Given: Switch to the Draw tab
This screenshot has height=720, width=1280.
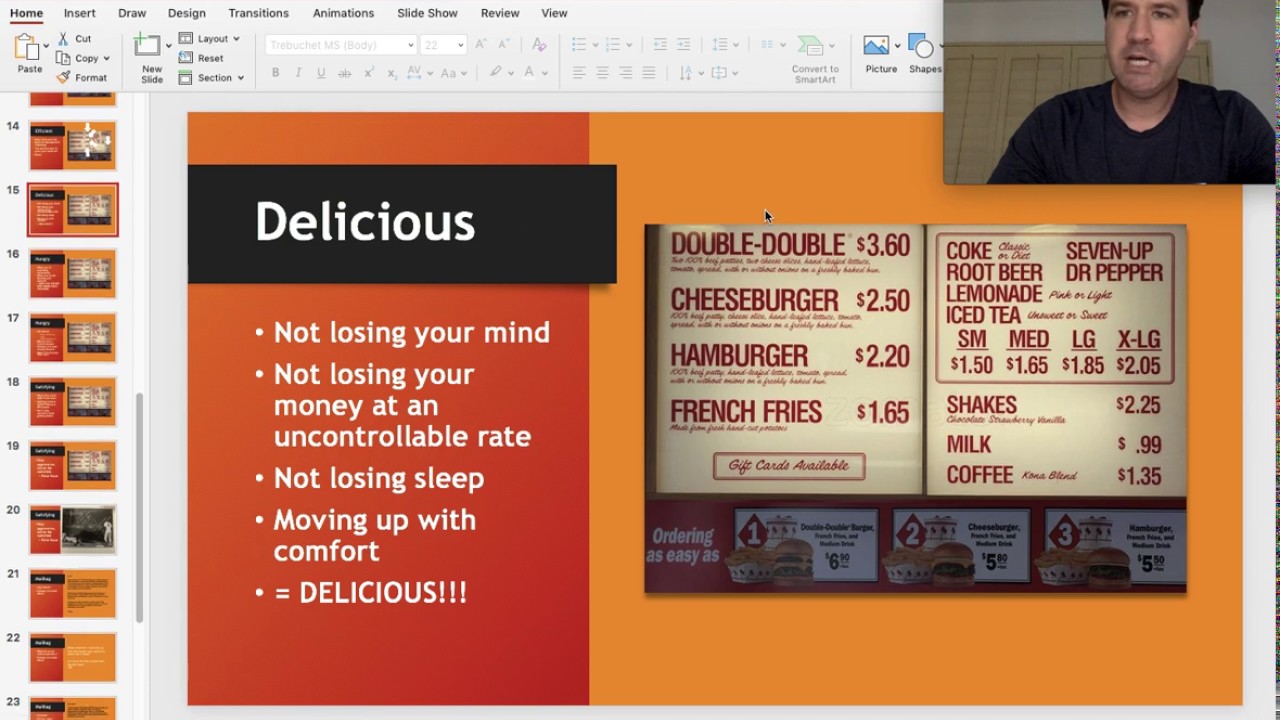Looking at the screenshot, I should (x=132, y=13).
